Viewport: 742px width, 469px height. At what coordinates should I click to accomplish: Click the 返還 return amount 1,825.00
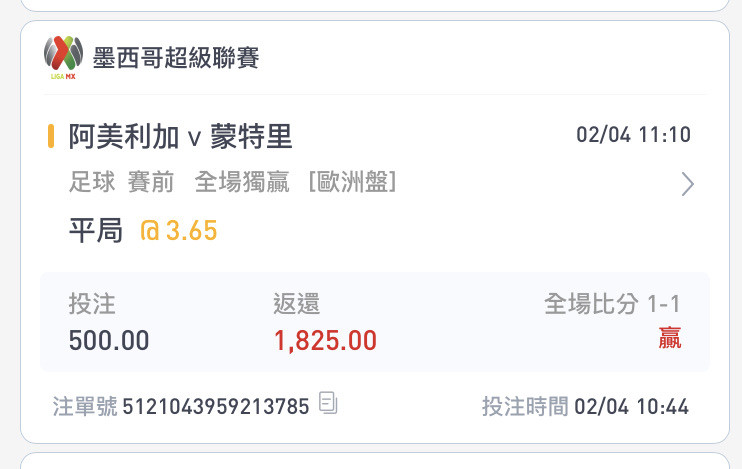(325, 341)
